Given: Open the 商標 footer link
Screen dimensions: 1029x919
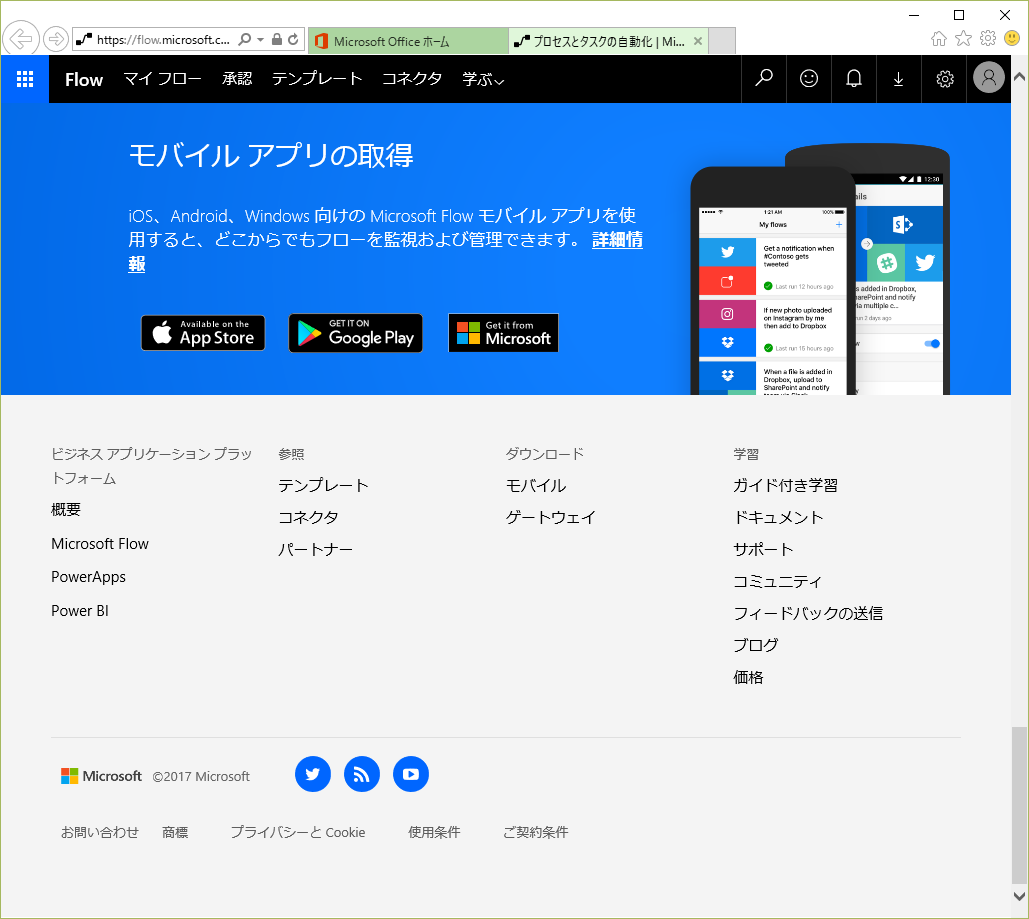Looking at the screenshot, I should [x=175, y=832].
